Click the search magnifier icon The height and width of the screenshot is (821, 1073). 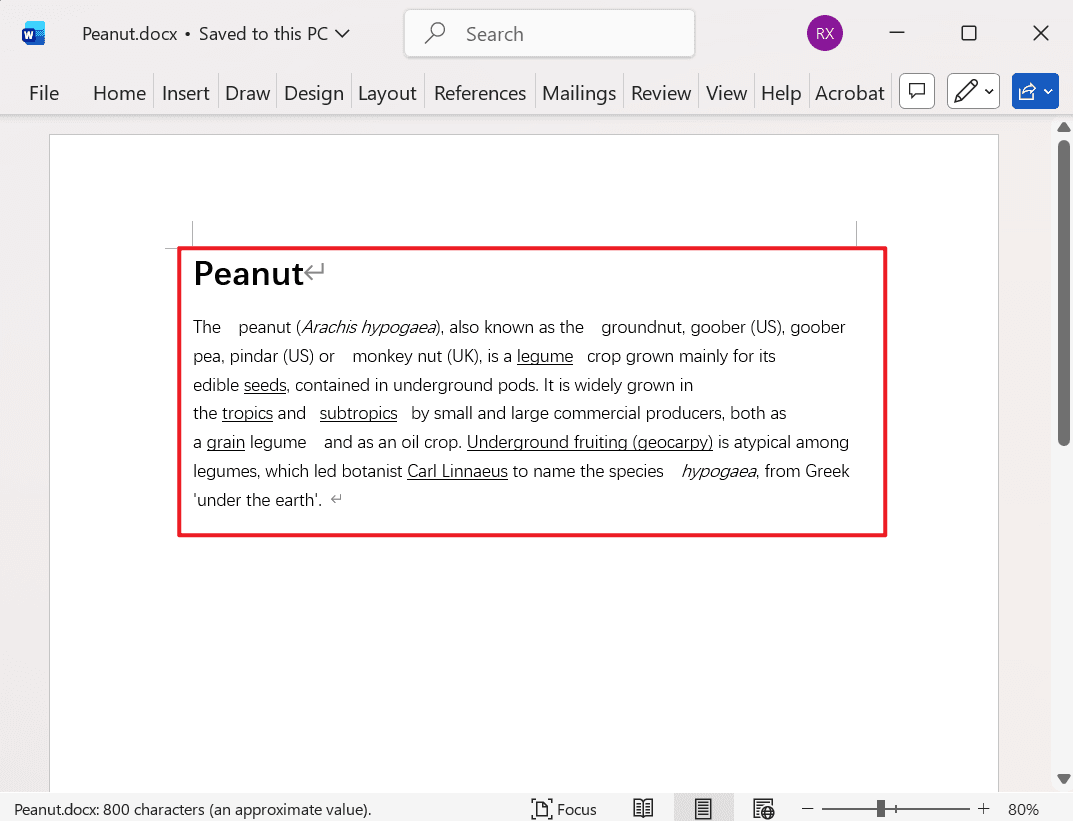(x=435, y=33)
